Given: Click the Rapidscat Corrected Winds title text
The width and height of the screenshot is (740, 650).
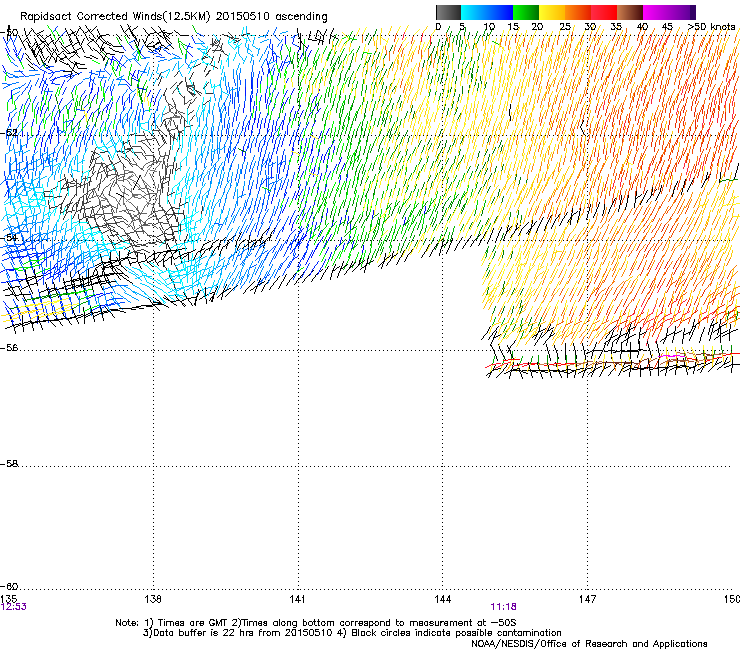Looking at the screenshot, I should (x=174, y=17).
